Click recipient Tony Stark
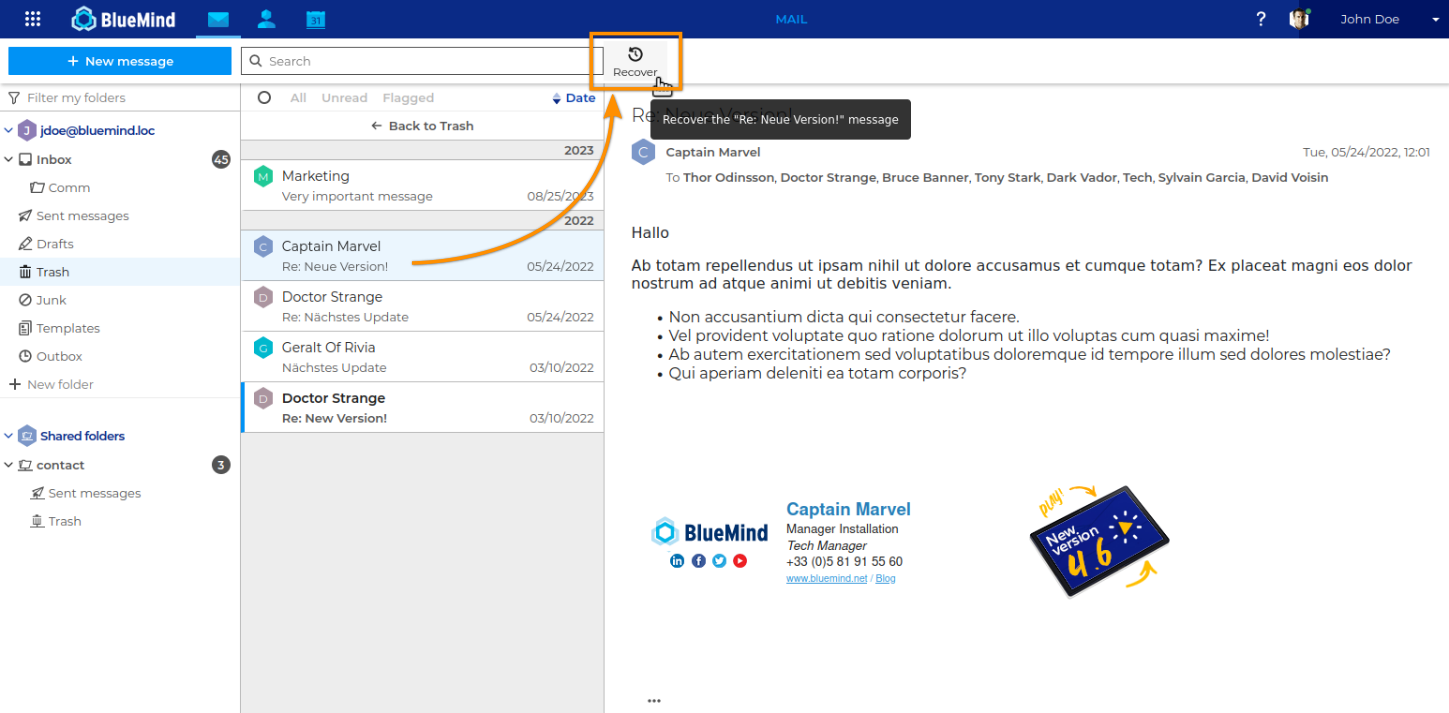 1008,177
